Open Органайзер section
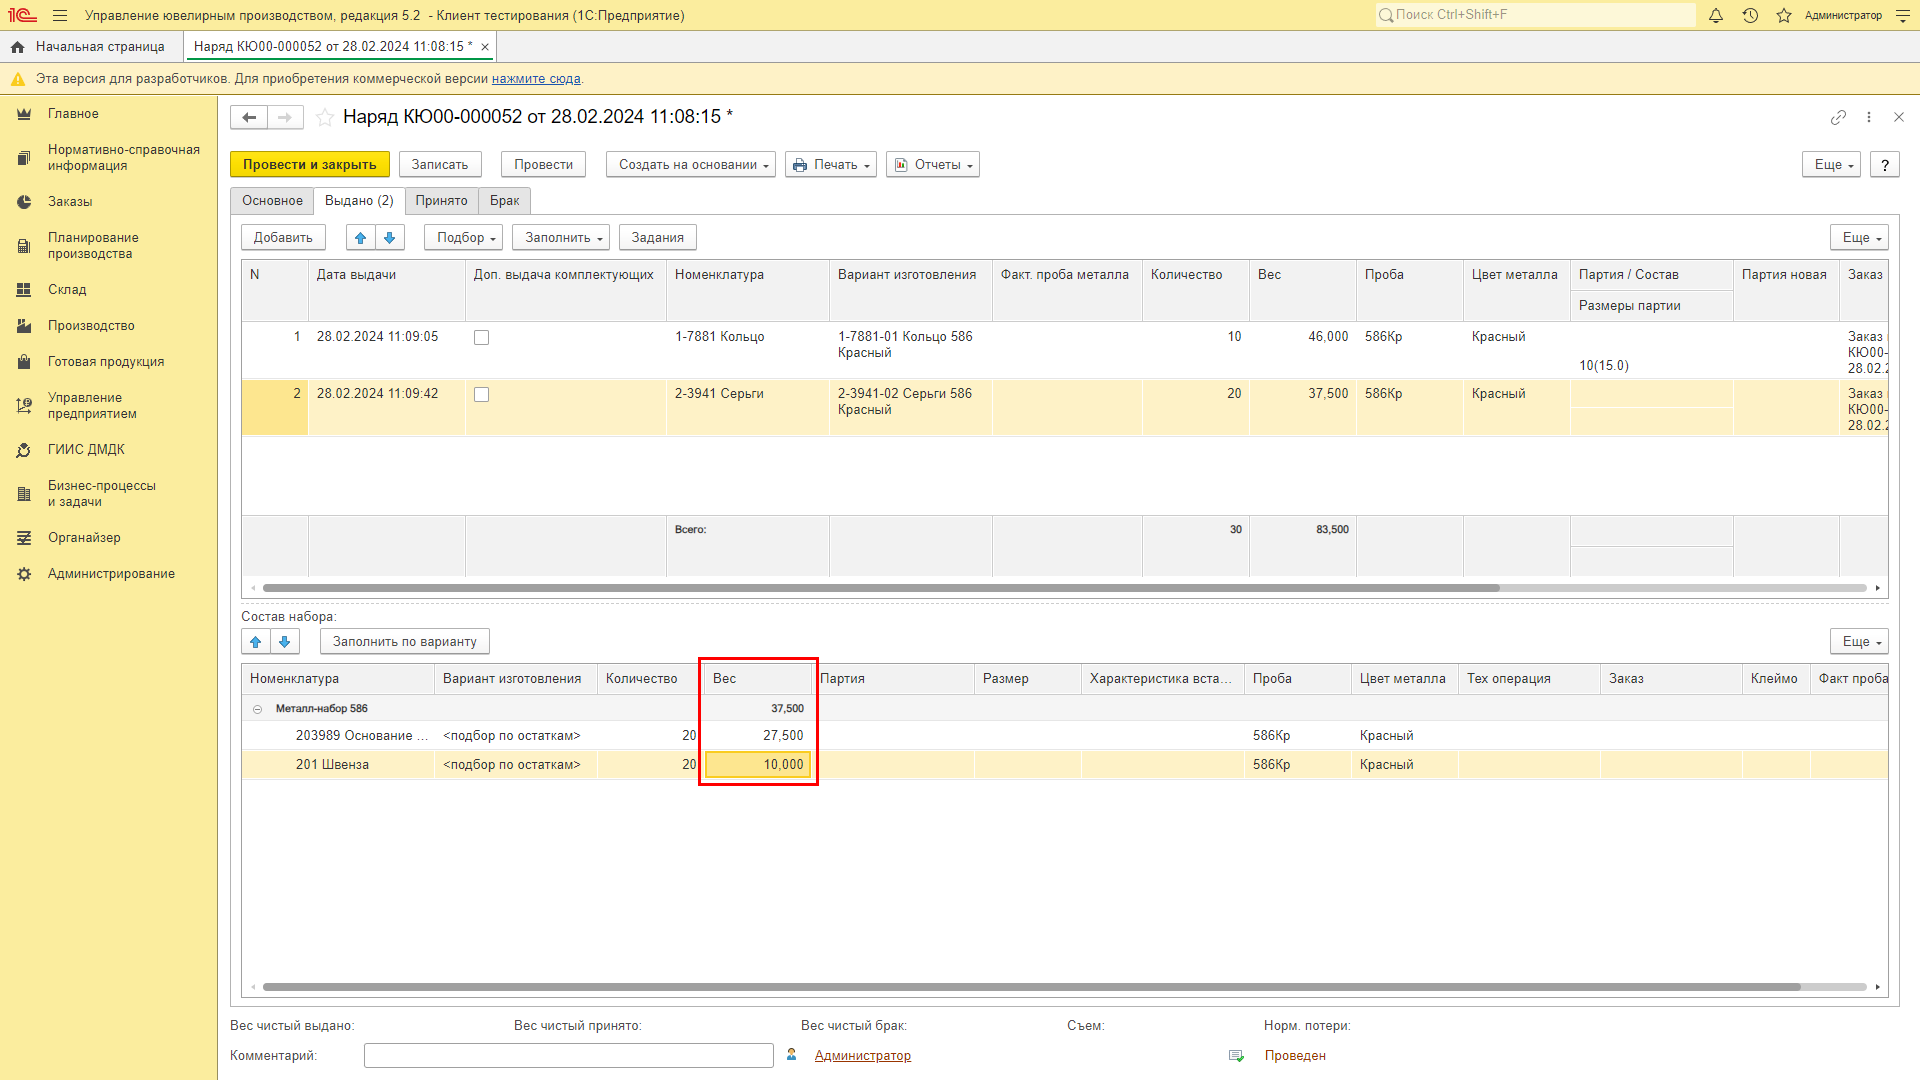1920x1080 pixels. (84, 538)
